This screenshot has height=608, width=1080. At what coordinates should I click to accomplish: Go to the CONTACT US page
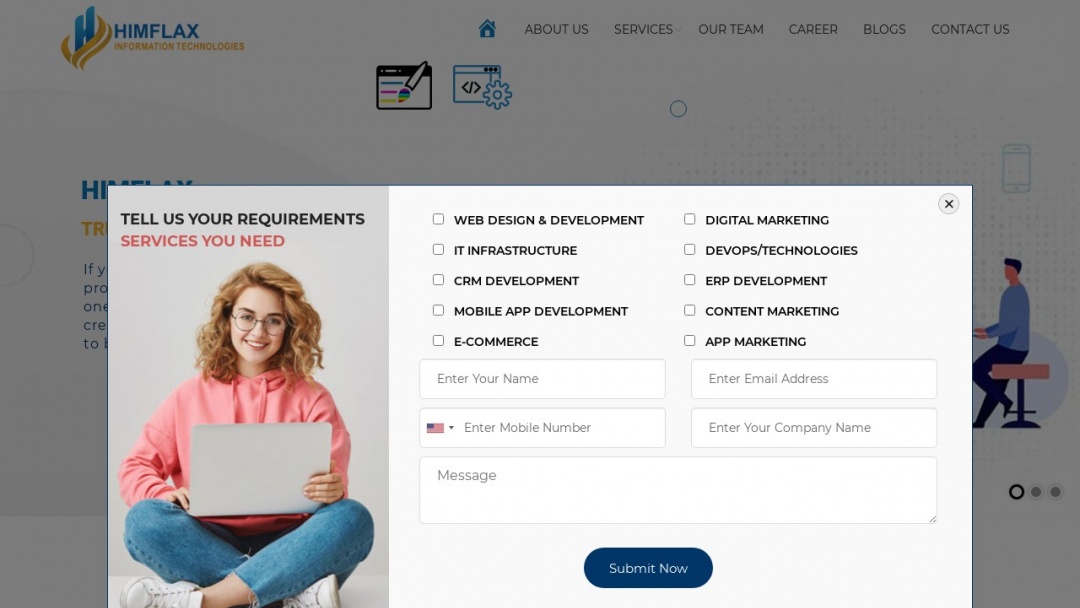(969, 29)
